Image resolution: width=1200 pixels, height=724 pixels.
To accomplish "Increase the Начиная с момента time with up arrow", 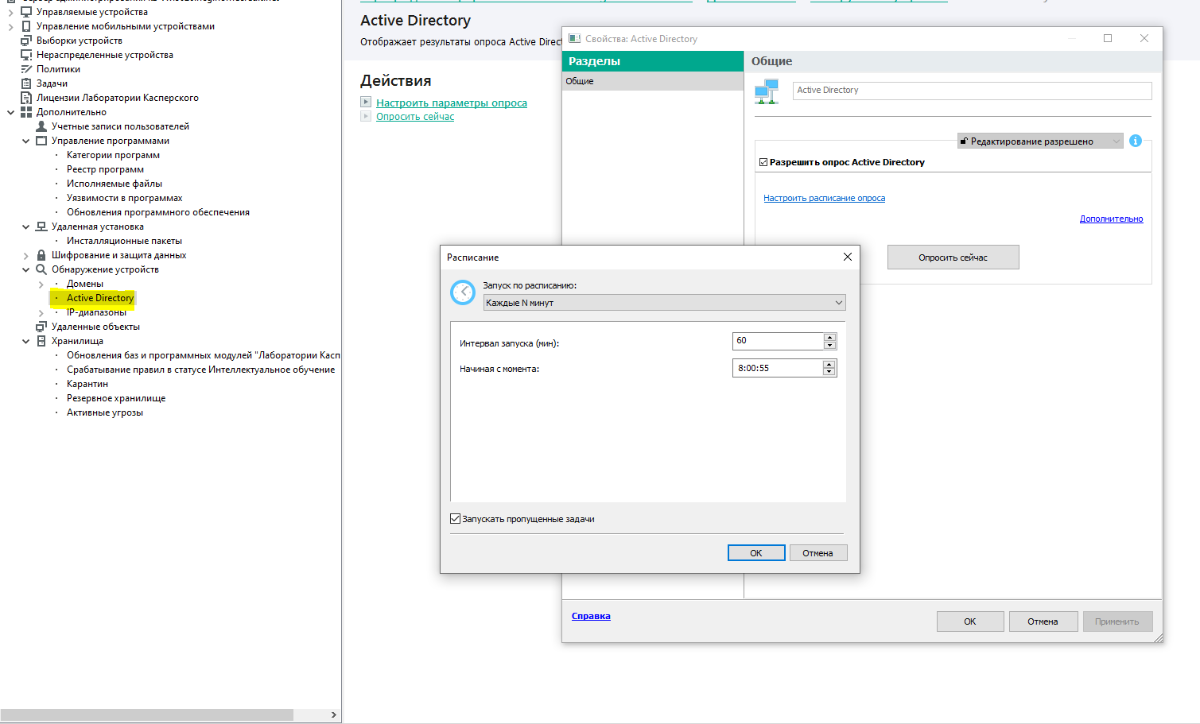I will (830, 364).
